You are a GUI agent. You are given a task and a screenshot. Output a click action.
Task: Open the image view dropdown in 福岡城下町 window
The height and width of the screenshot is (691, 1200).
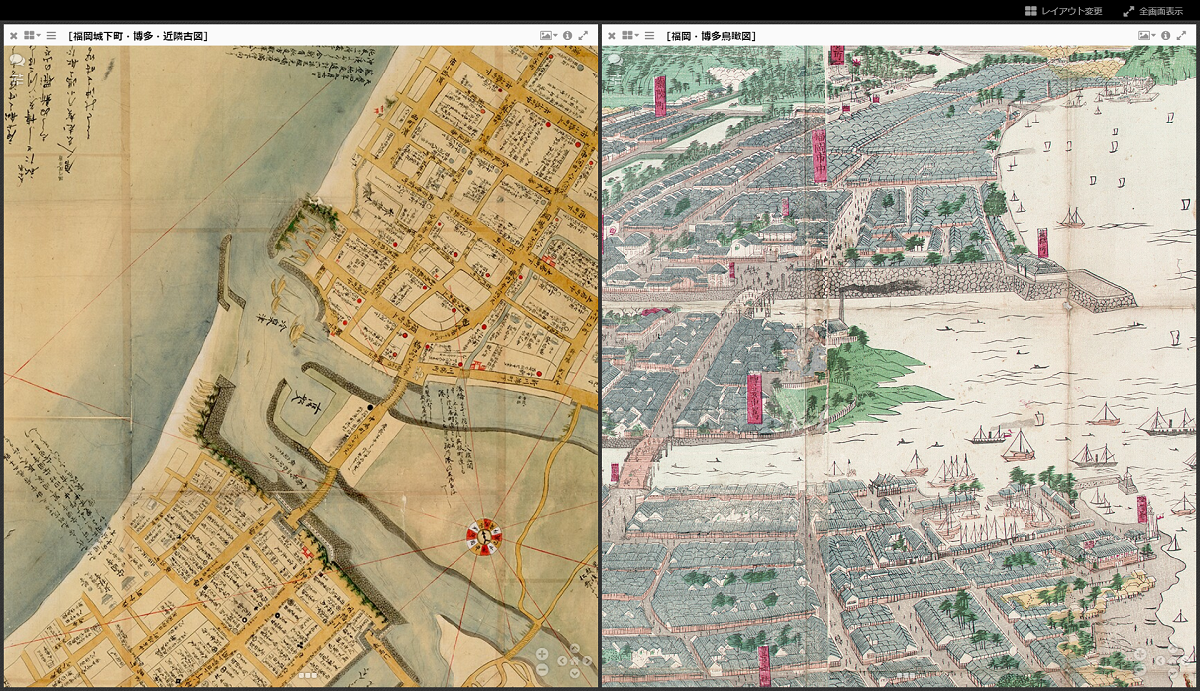(549, 36)
